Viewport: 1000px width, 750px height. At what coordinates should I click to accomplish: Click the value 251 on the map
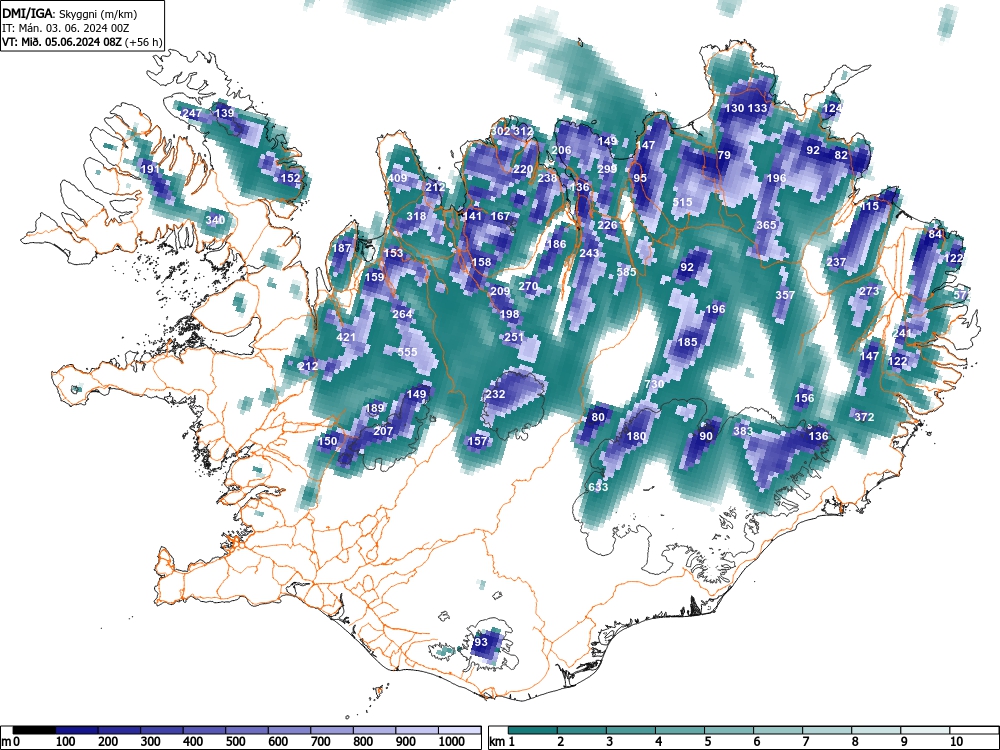click(514, 337)
